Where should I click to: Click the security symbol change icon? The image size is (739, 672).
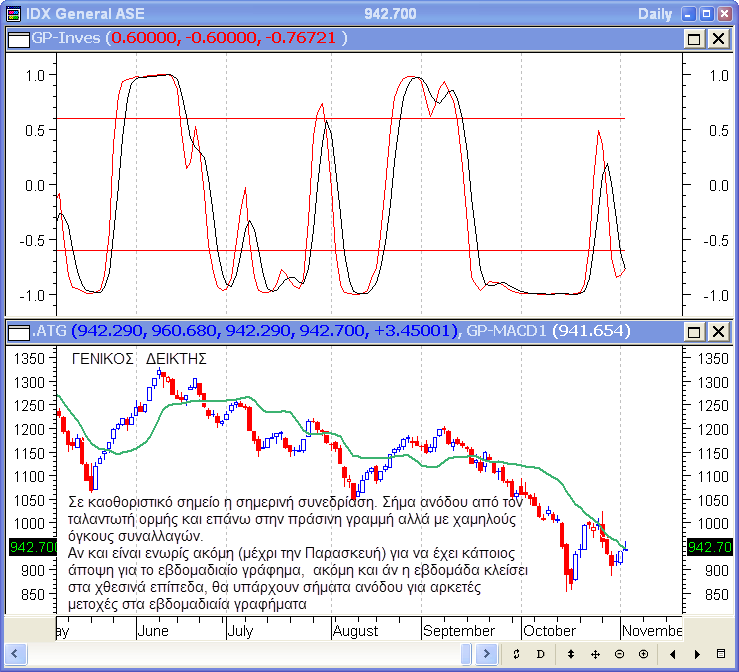(x=516, y=653)
